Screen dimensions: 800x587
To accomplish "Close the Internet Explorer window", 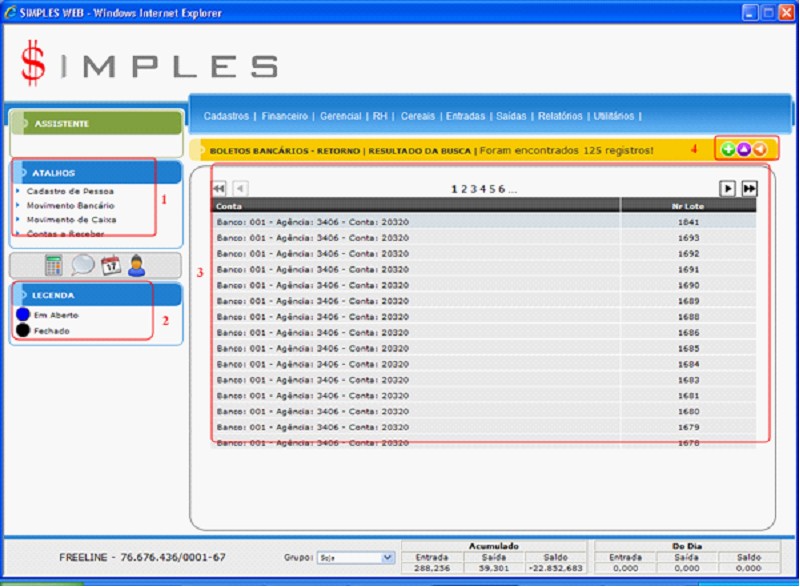I will pos(786,13).
